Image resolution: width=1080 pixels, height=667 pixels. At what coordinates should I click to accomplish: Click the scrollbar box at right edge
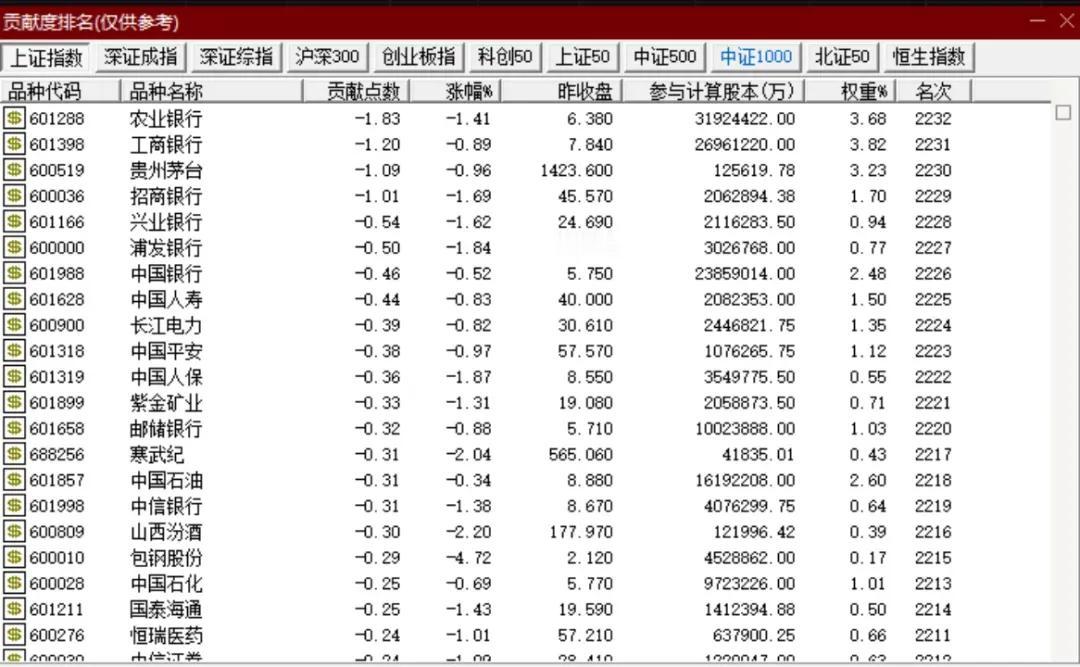pos(1063,112)
